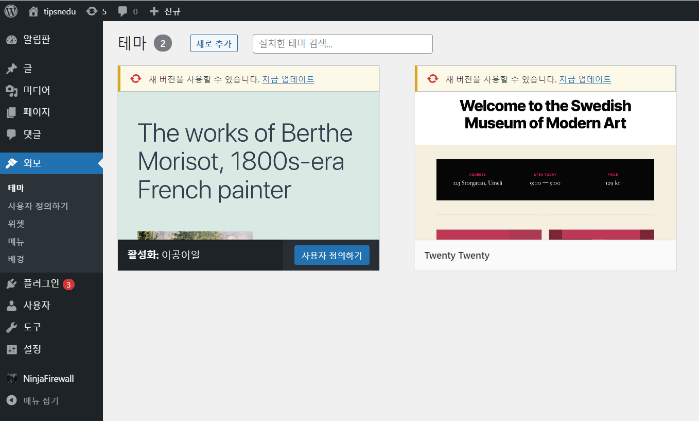The height and width of the screenshot is (421, 699).
Task: Open 사용자 정의하기 submenu item
Action: click(x=38, y=206)
